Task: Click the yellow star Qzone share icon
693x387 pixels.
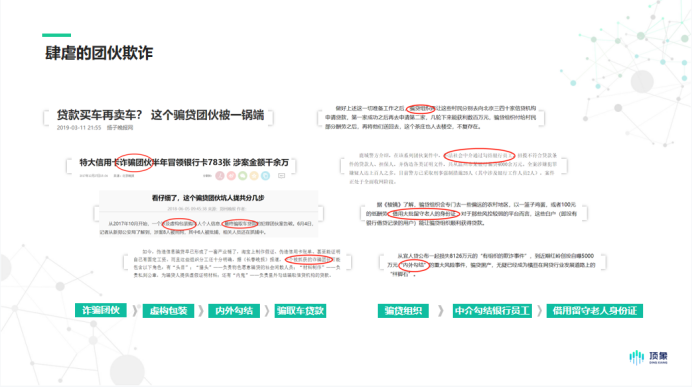Action: pos(254,176)
